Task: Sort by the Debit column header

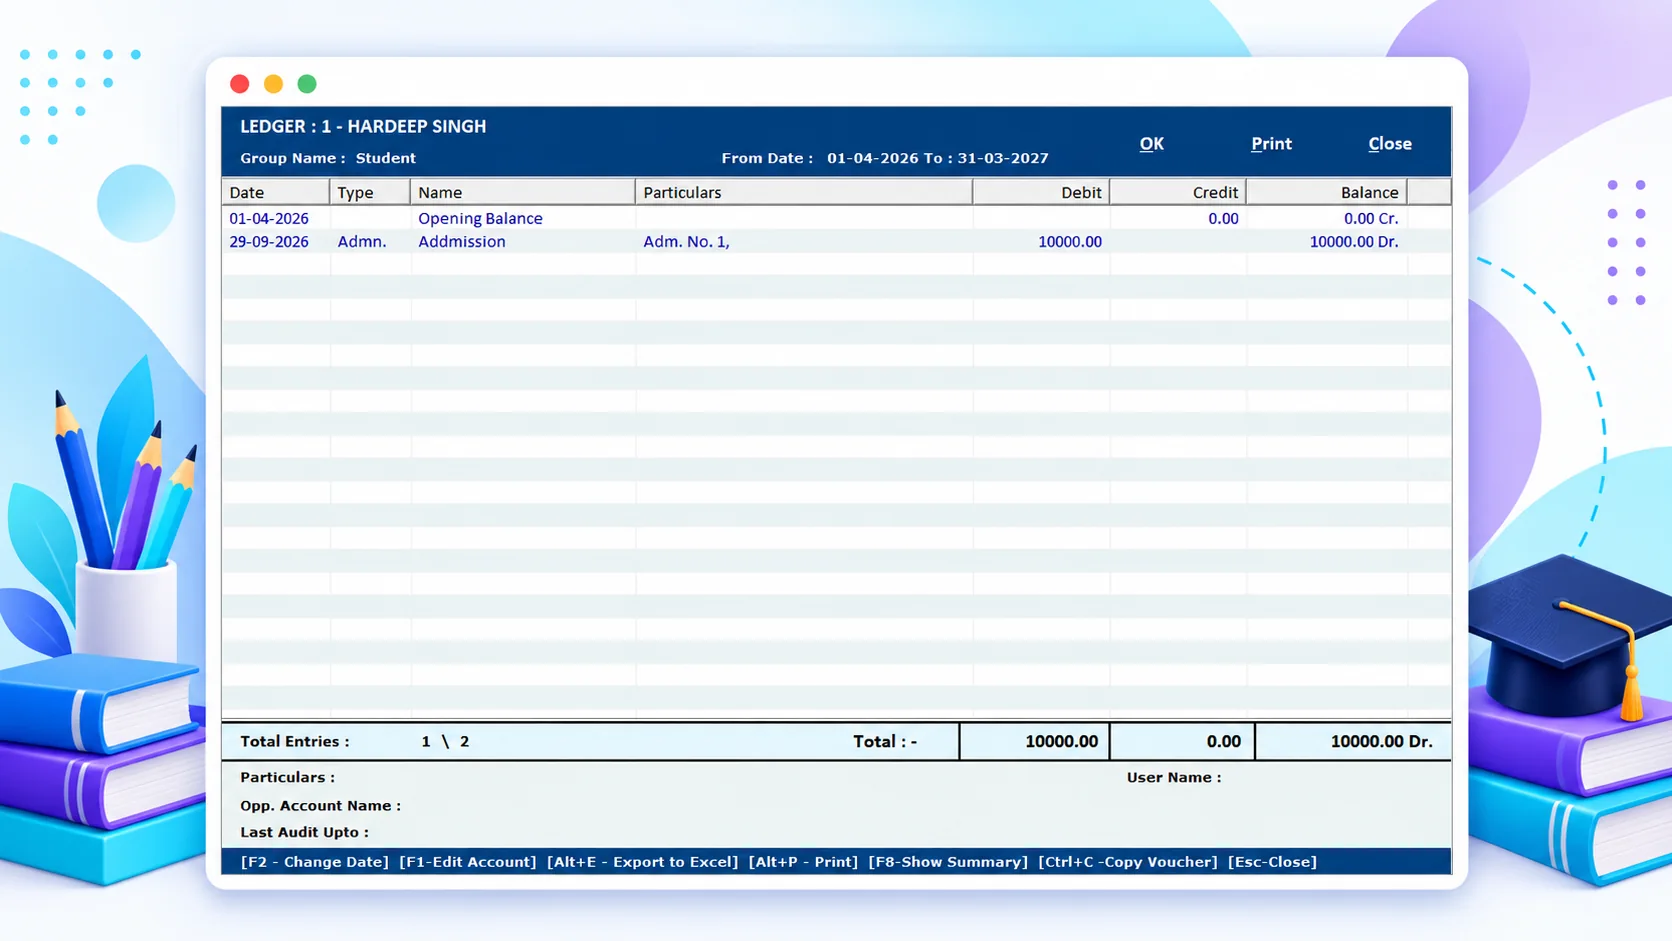Action: click(1041, 192)
